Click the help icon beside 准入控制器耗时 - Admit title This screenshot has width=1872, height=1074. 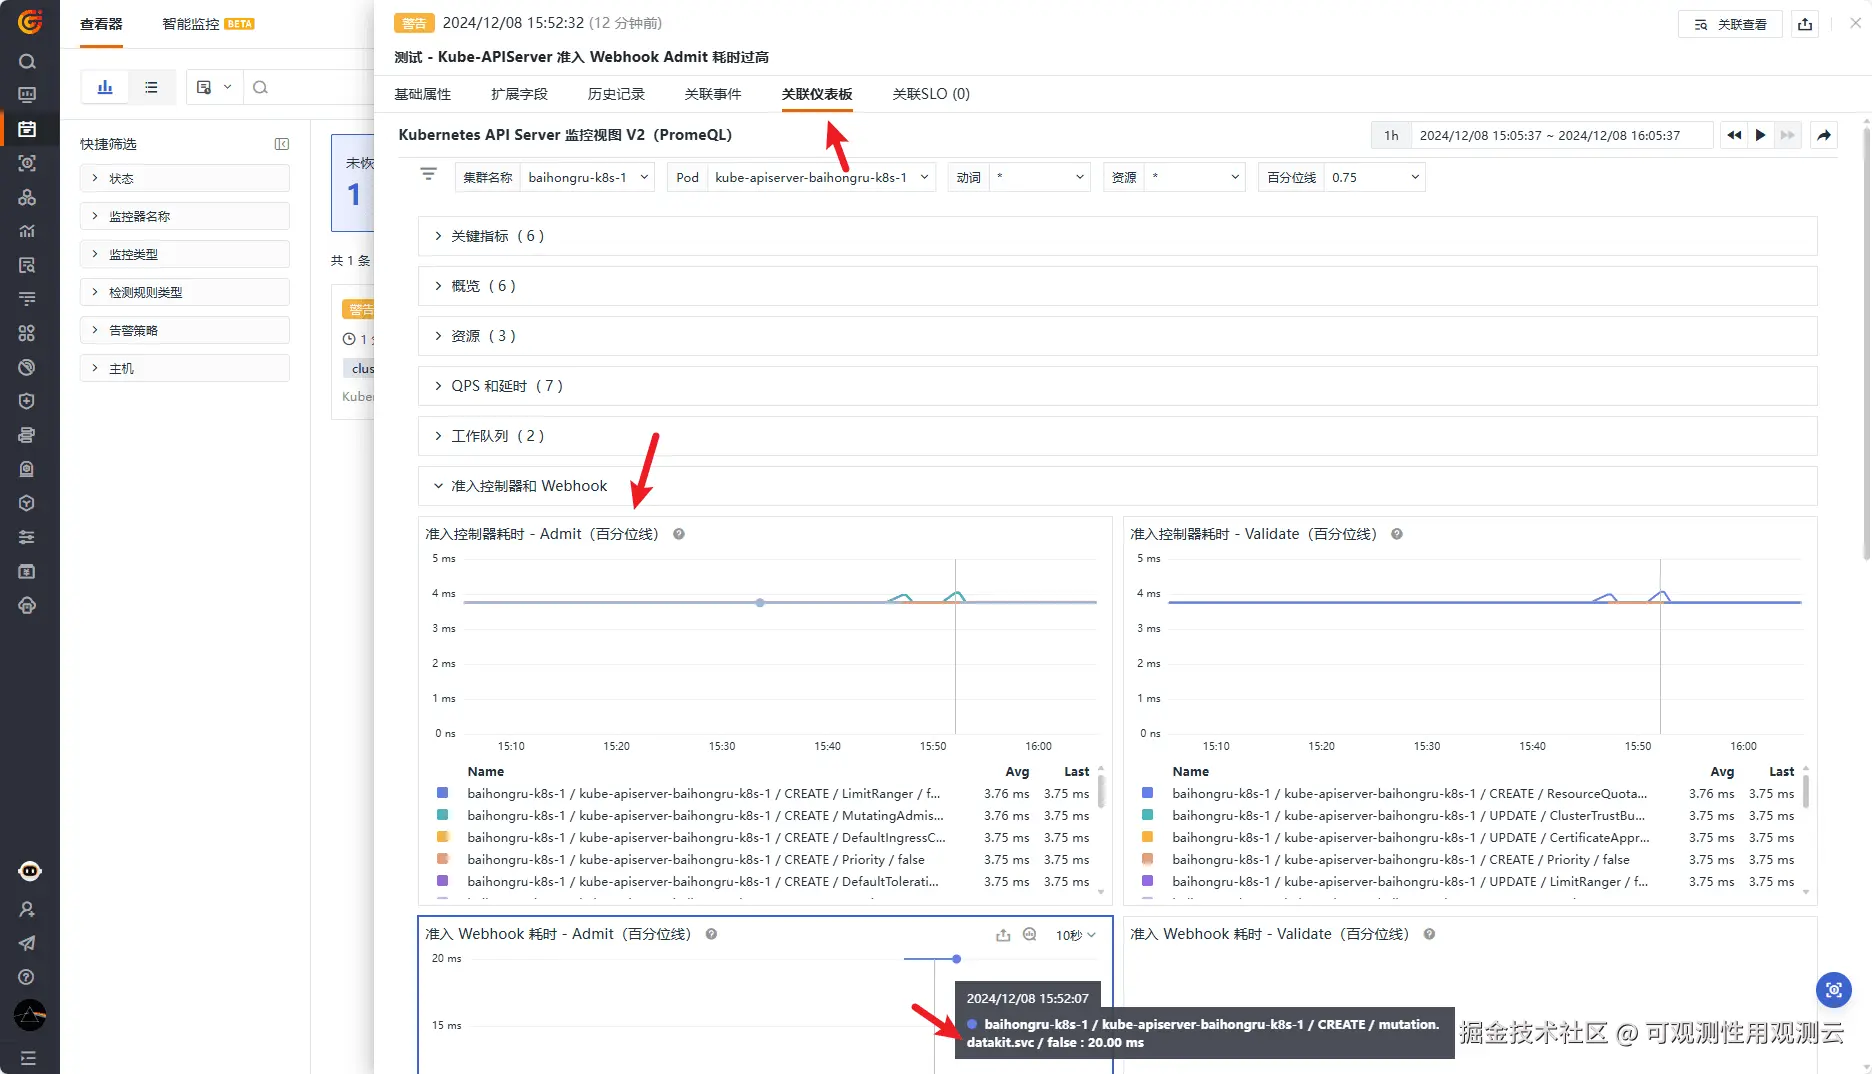[679, 534]
